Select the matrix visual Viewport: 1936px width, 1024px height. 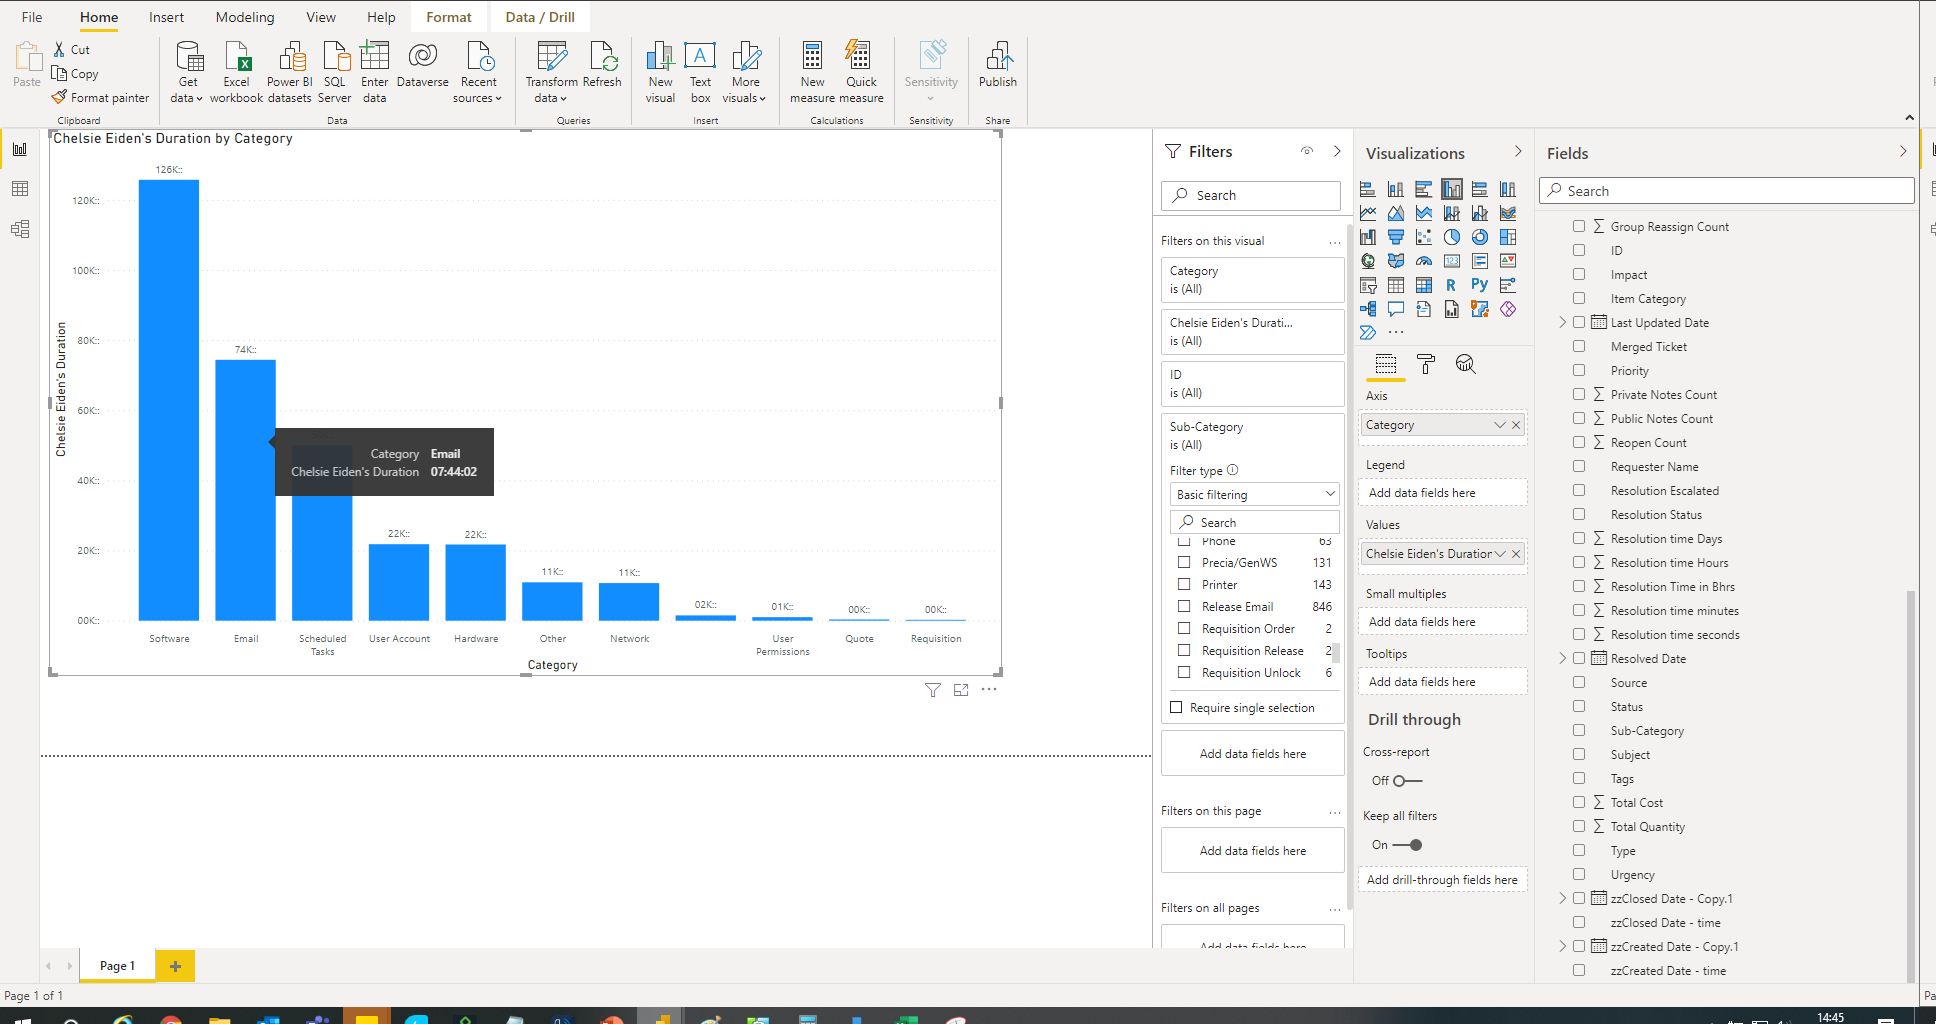click(x=1424, y=285)
